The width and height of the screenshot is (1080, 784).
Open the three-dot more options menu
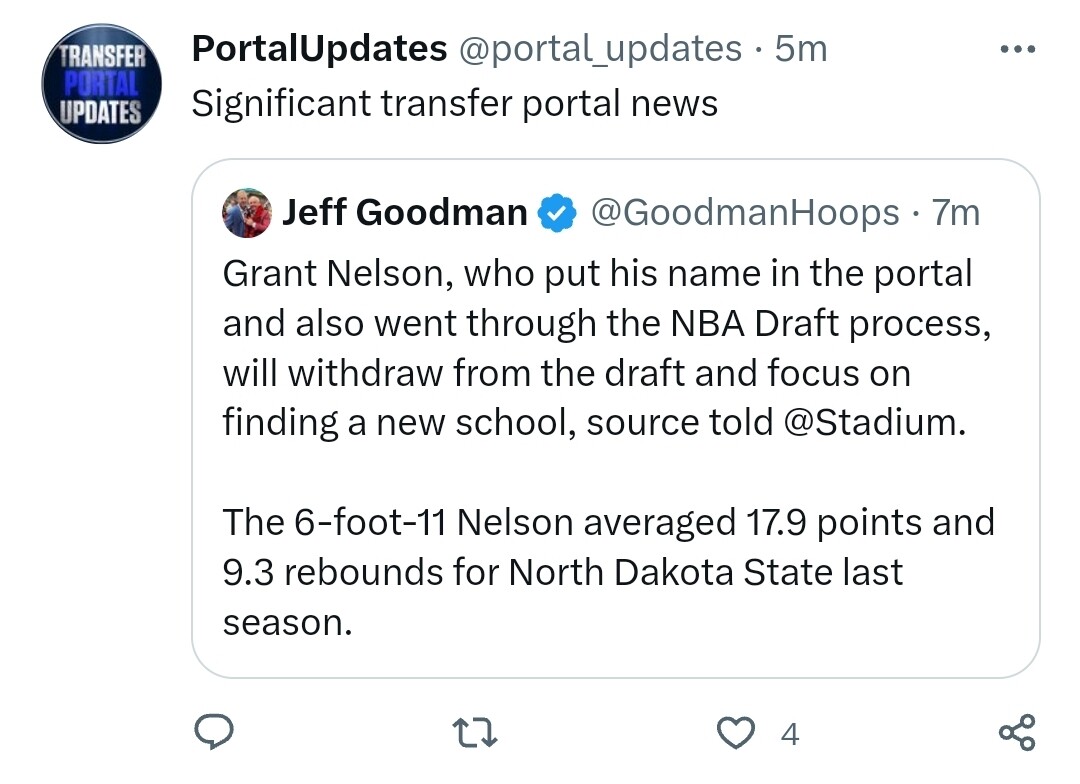tap(1018, 49)
